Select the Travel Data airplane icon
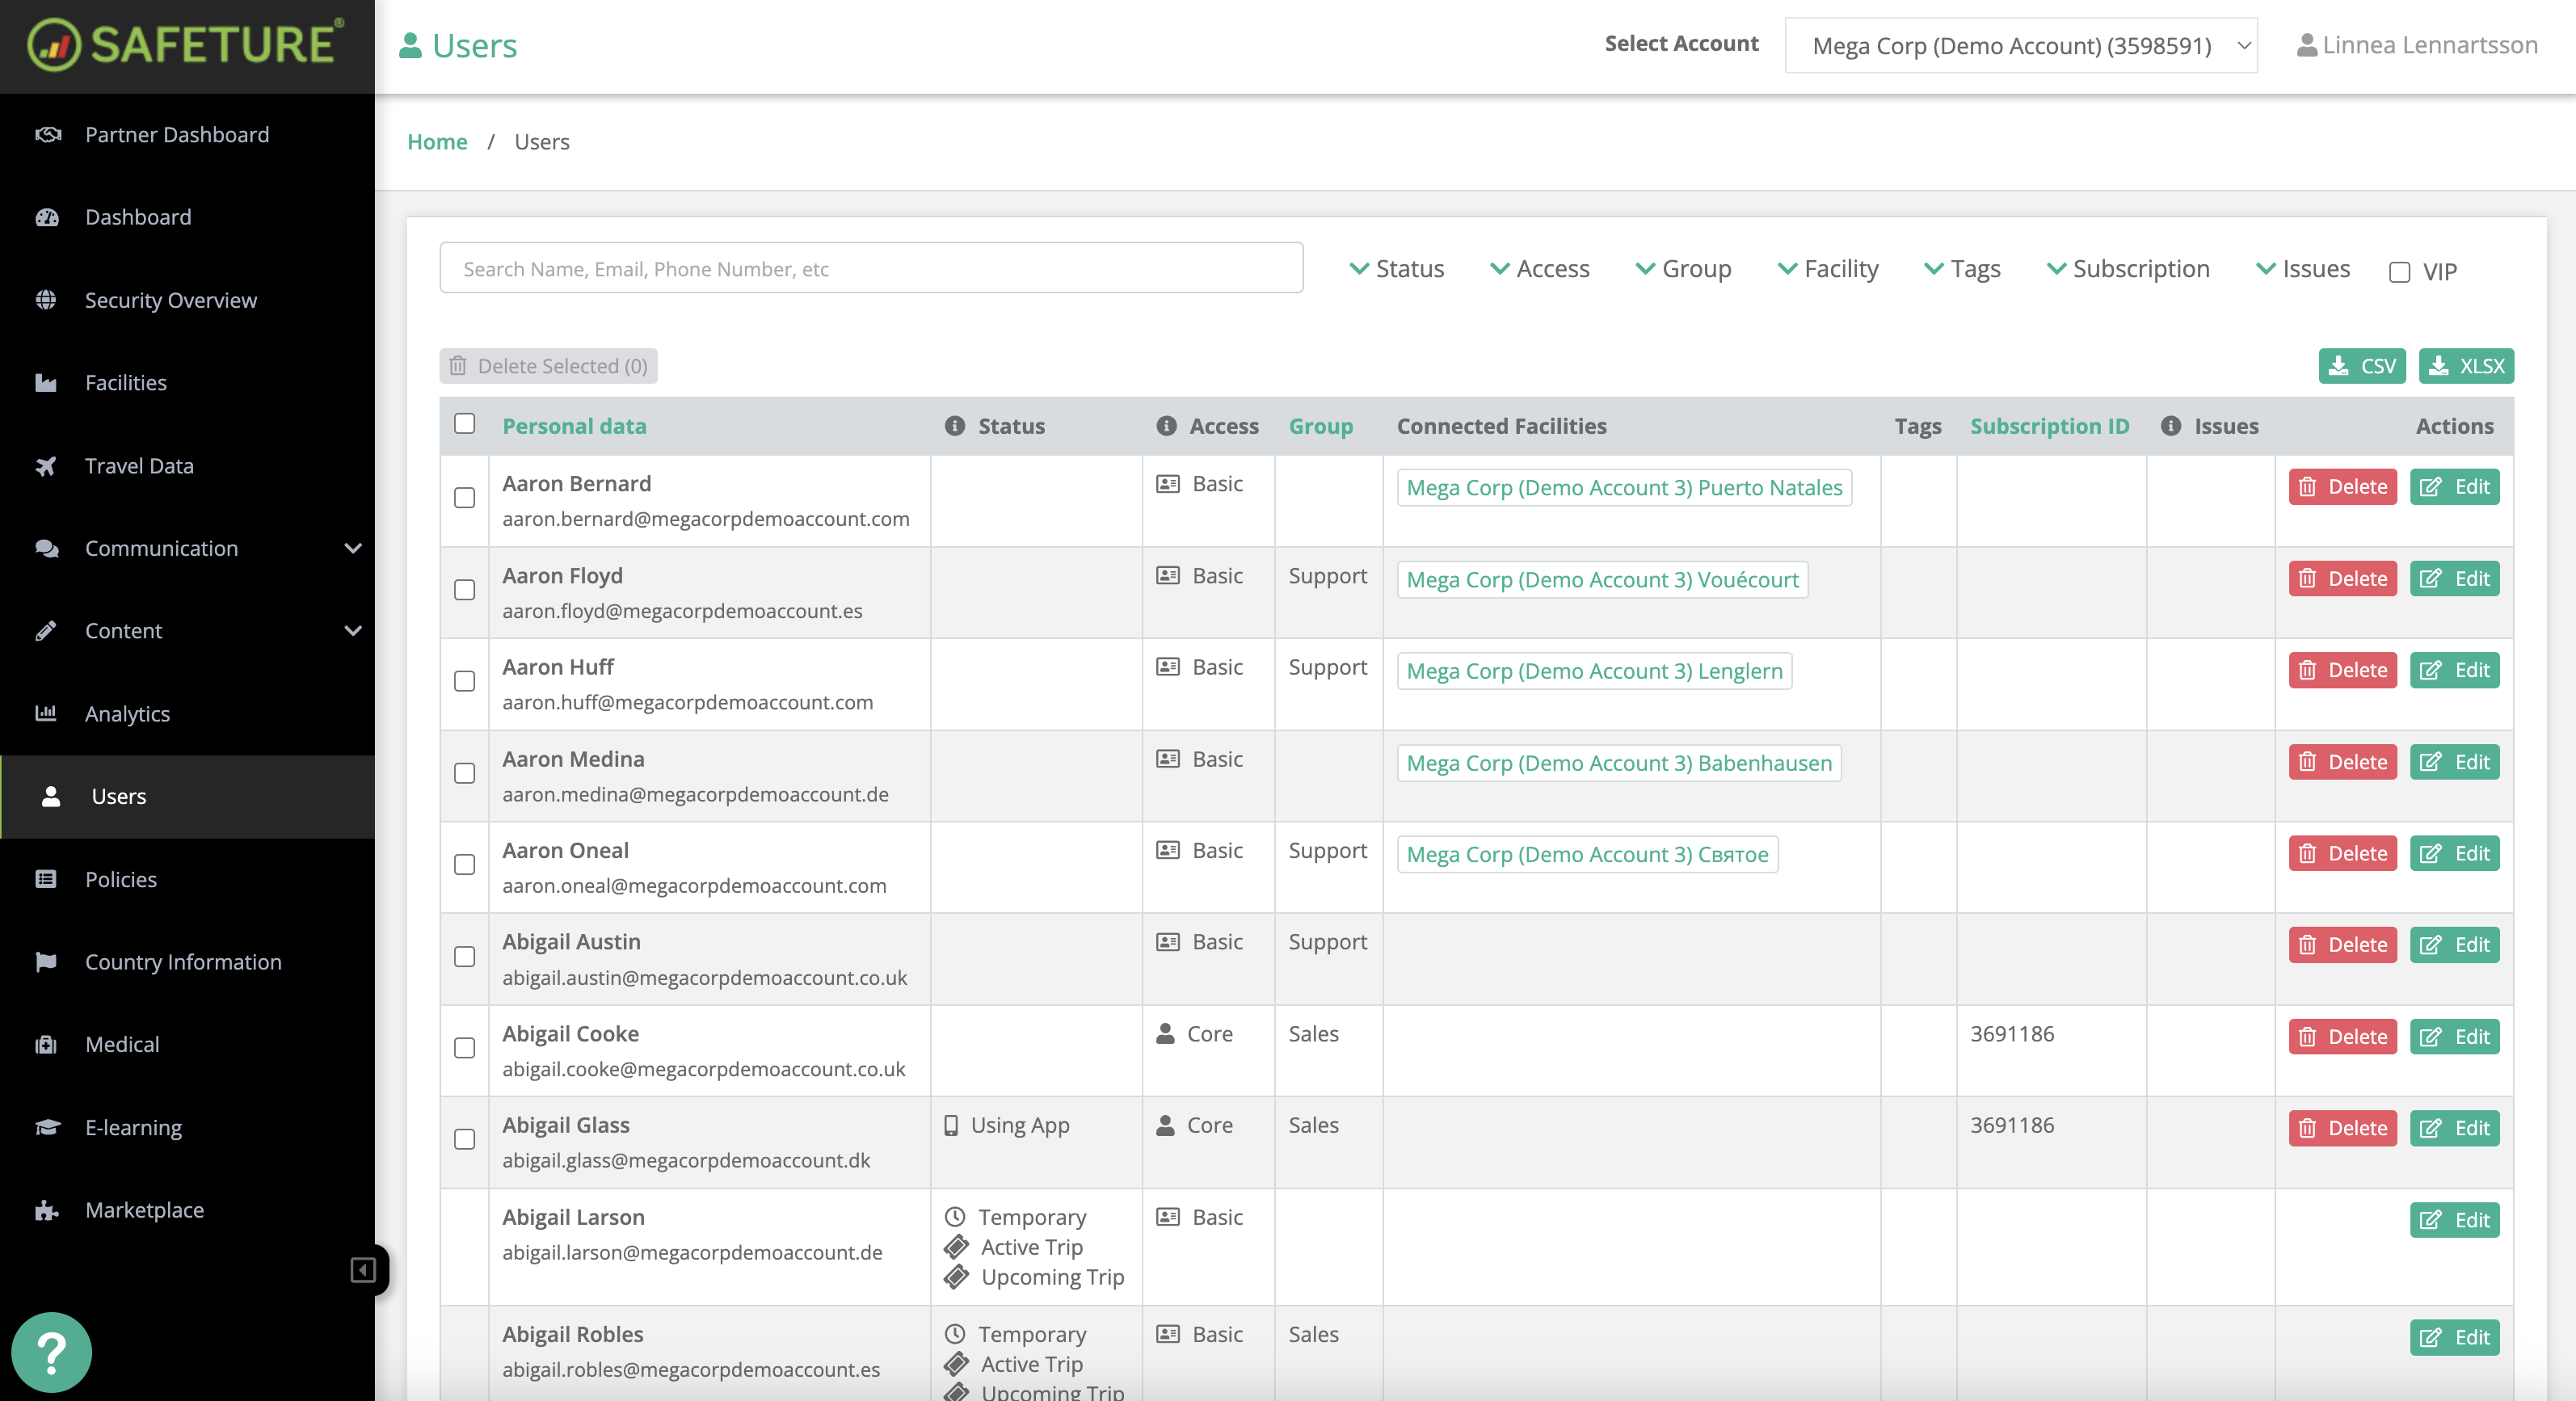Viewport: 2576px width, 1401px height. (x=47, y=465)
